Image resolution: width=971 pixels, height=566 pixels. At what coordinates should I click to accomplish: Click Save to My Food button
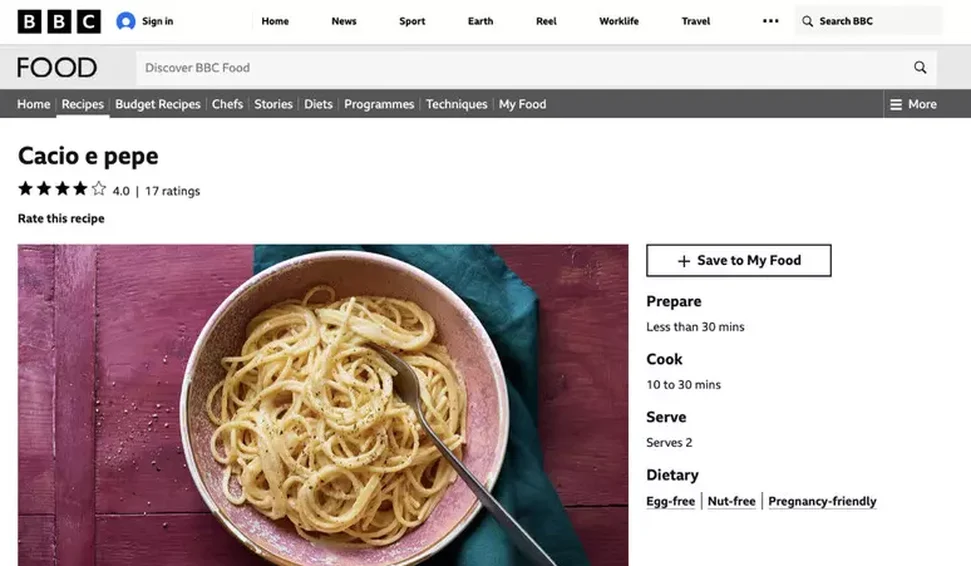(739, 260)
